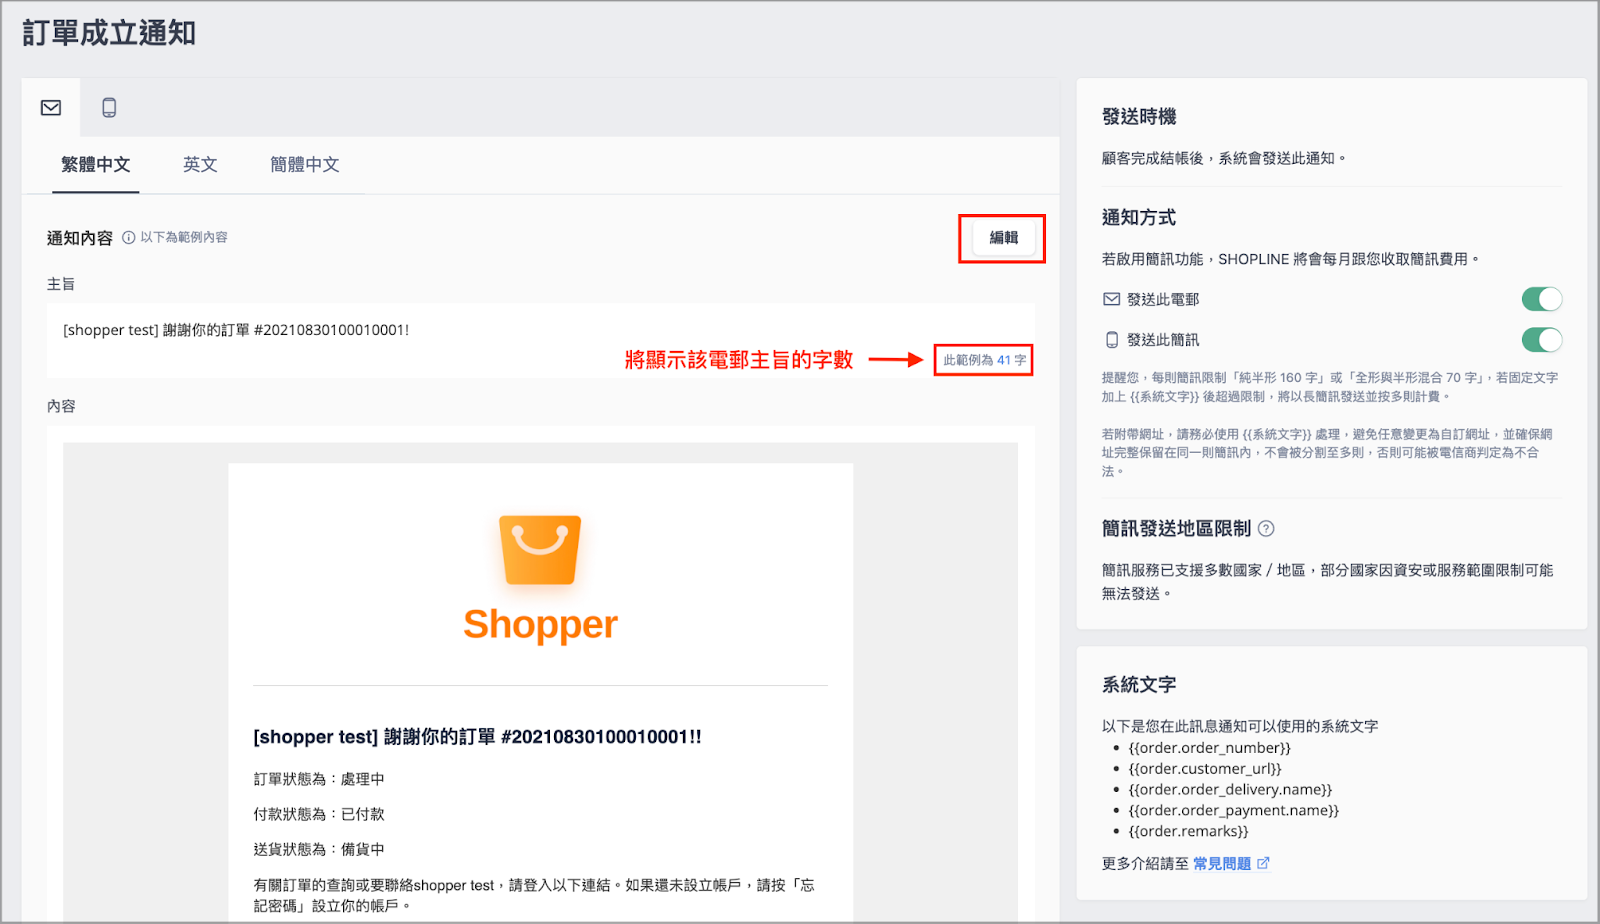Select the email envelope tab icon
Image resolution: width=1600 pixels, height=924 pixels.
click(51, 108)
